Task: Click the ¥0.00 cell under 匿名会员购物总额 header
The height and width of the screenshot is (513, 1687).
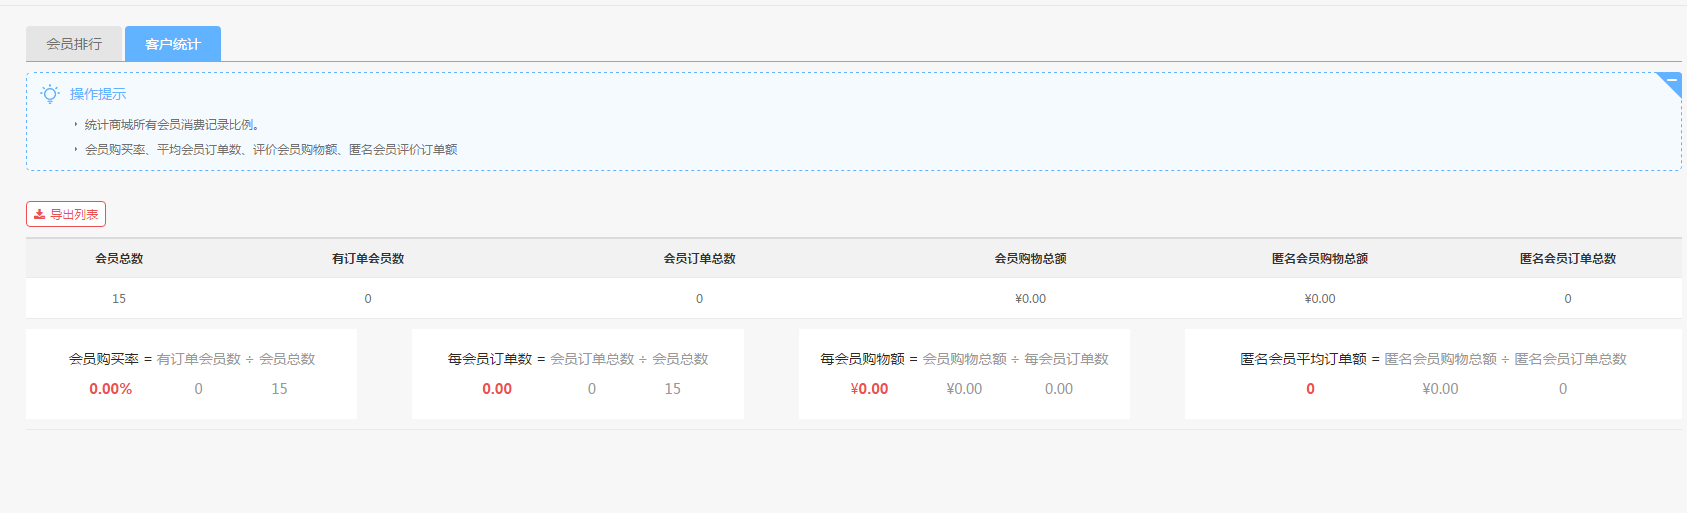Action: click(1320, 299)
